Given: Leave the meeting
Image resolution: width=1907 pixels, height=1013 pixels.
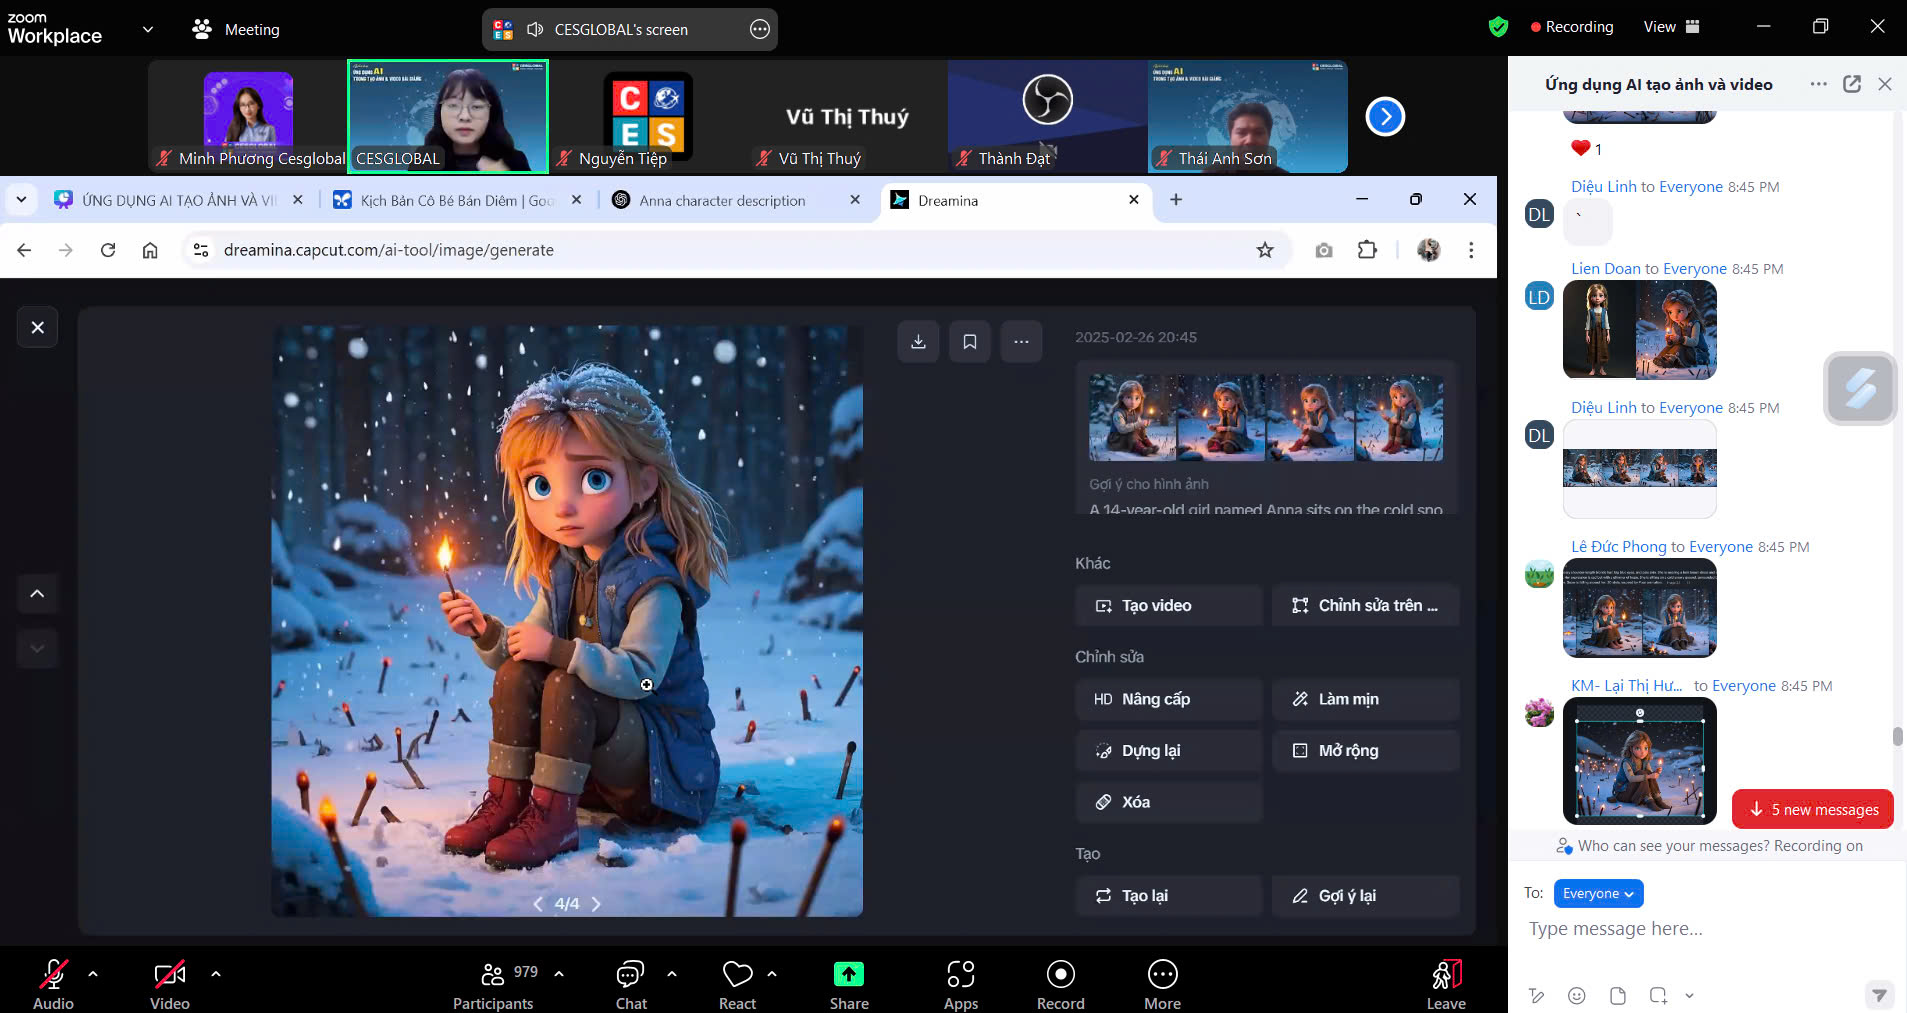Looking at the screenshot, I should pyautogui.click(x=1446, y=983).
